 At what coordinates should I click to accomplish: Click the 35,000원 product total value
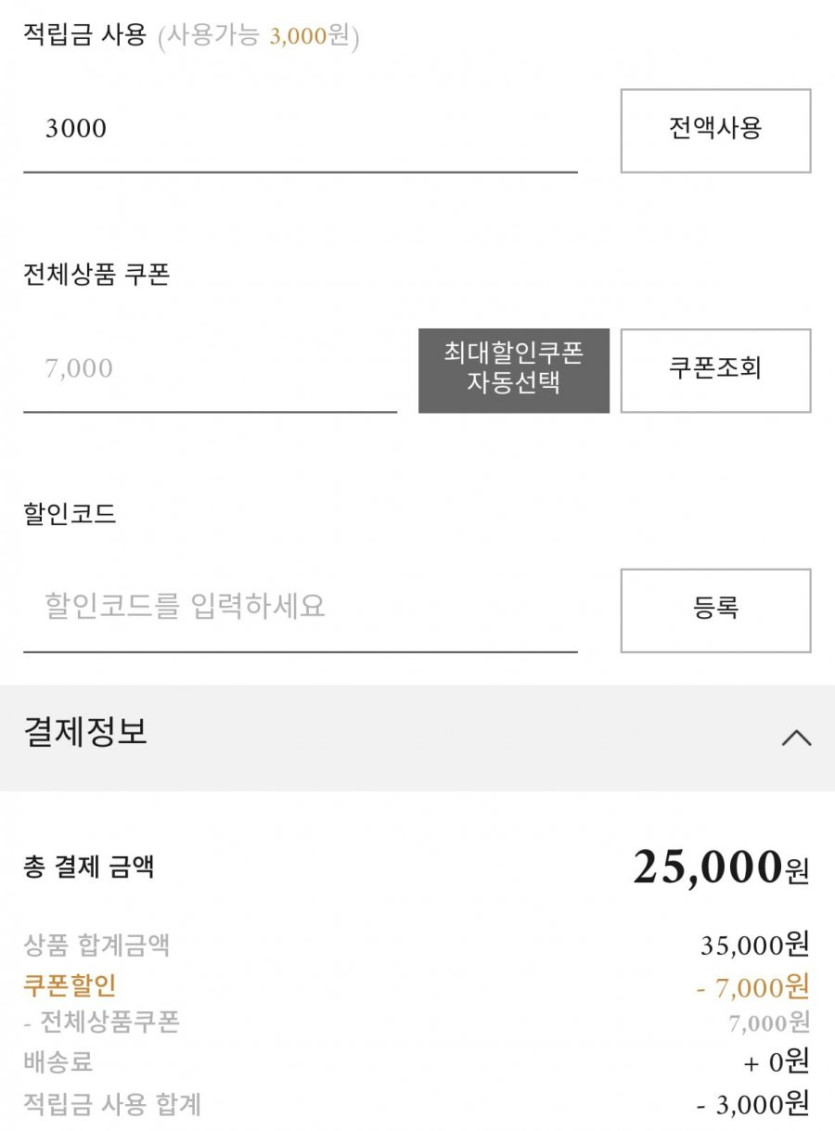754,944
